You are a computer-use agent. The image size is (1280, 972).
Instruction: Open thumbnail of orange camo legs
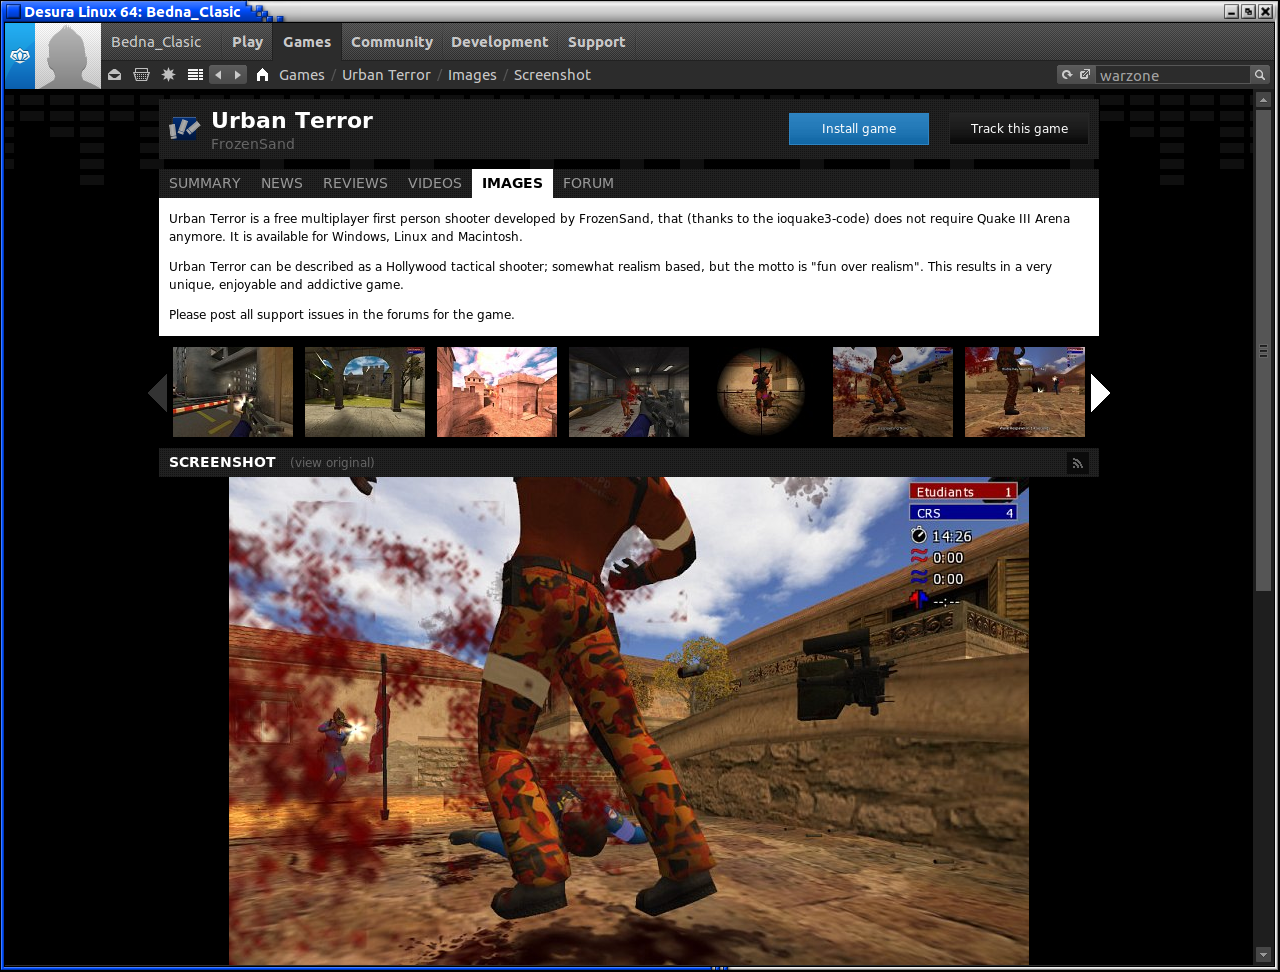(893, 392)
